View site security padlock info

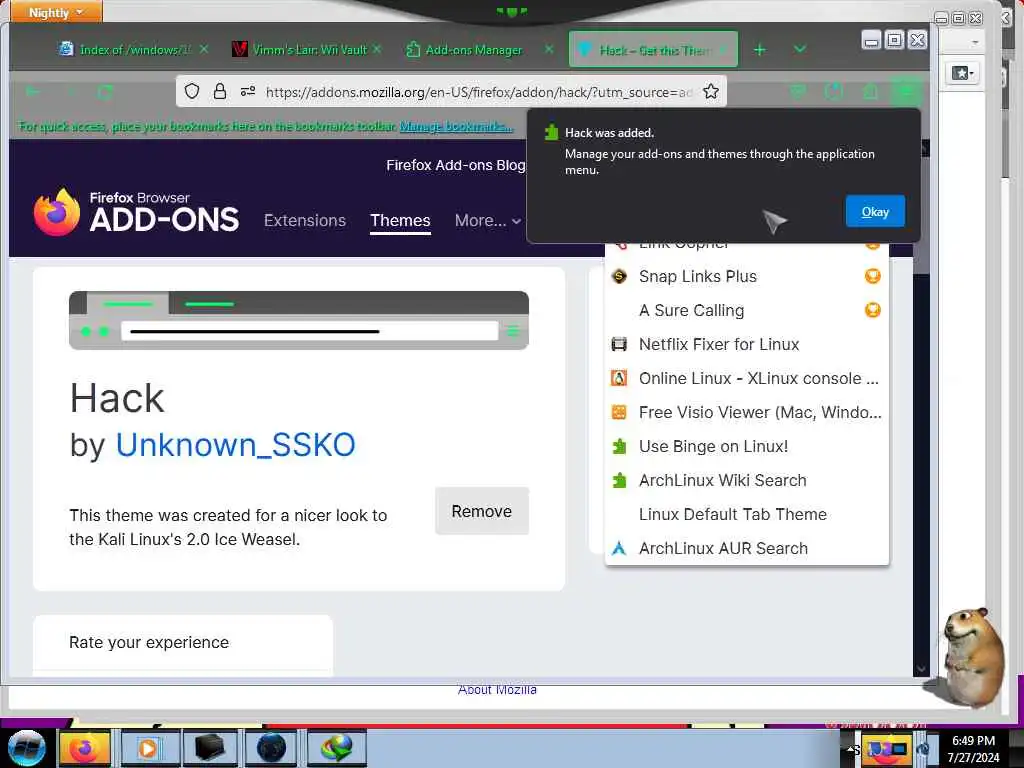click(220, 91)
